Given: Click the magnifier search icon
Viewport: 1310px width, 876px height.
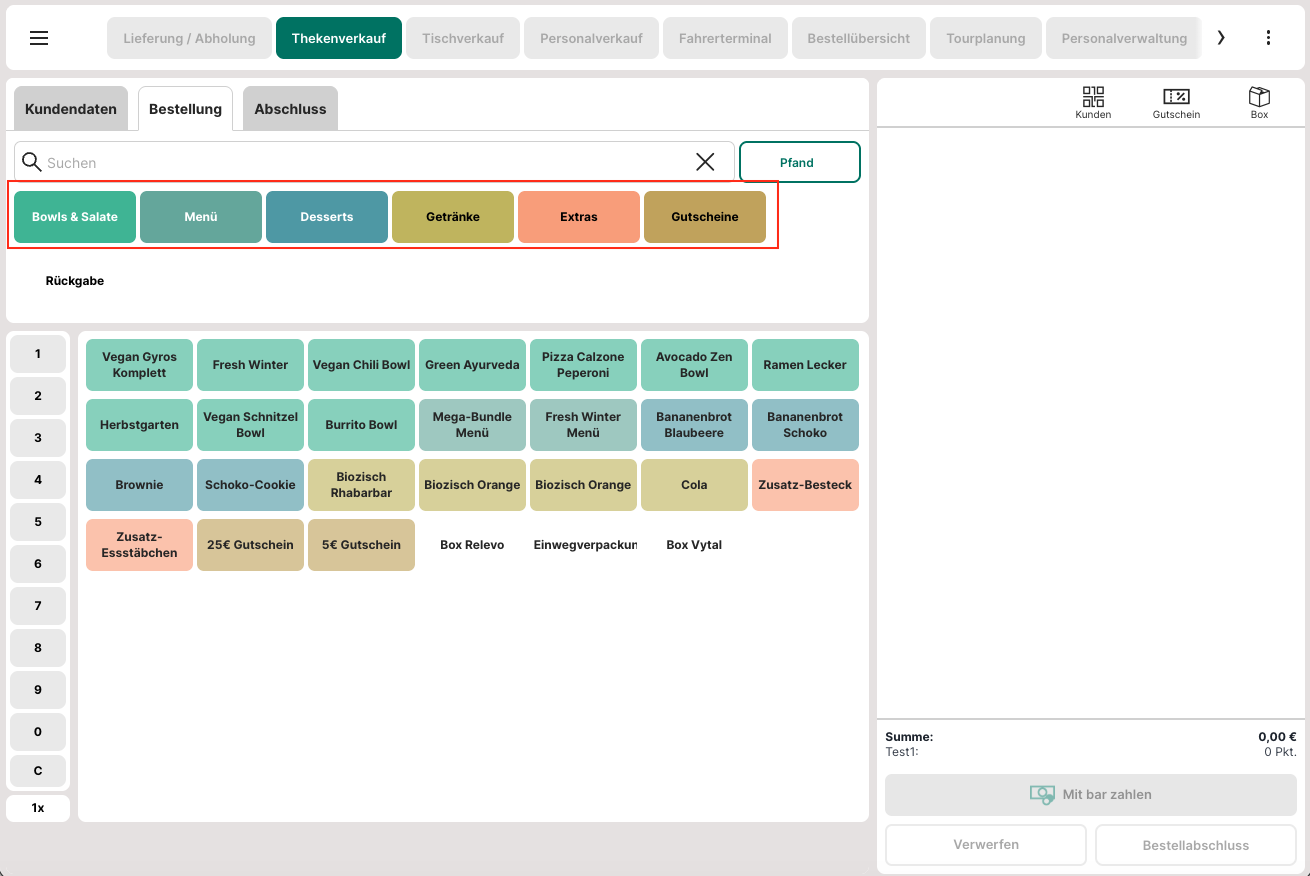Looking at the screenshot, I should point(32,162).
